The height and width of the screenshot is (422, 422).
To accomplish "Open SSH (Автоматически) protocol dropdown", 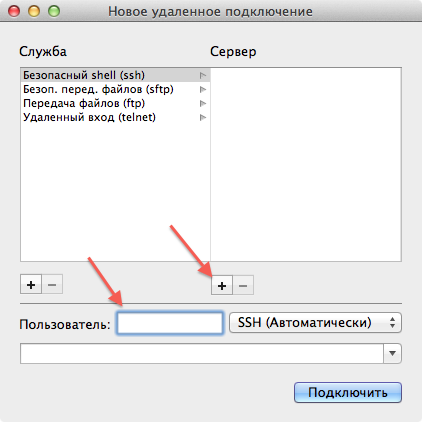I will coord(315,322).
